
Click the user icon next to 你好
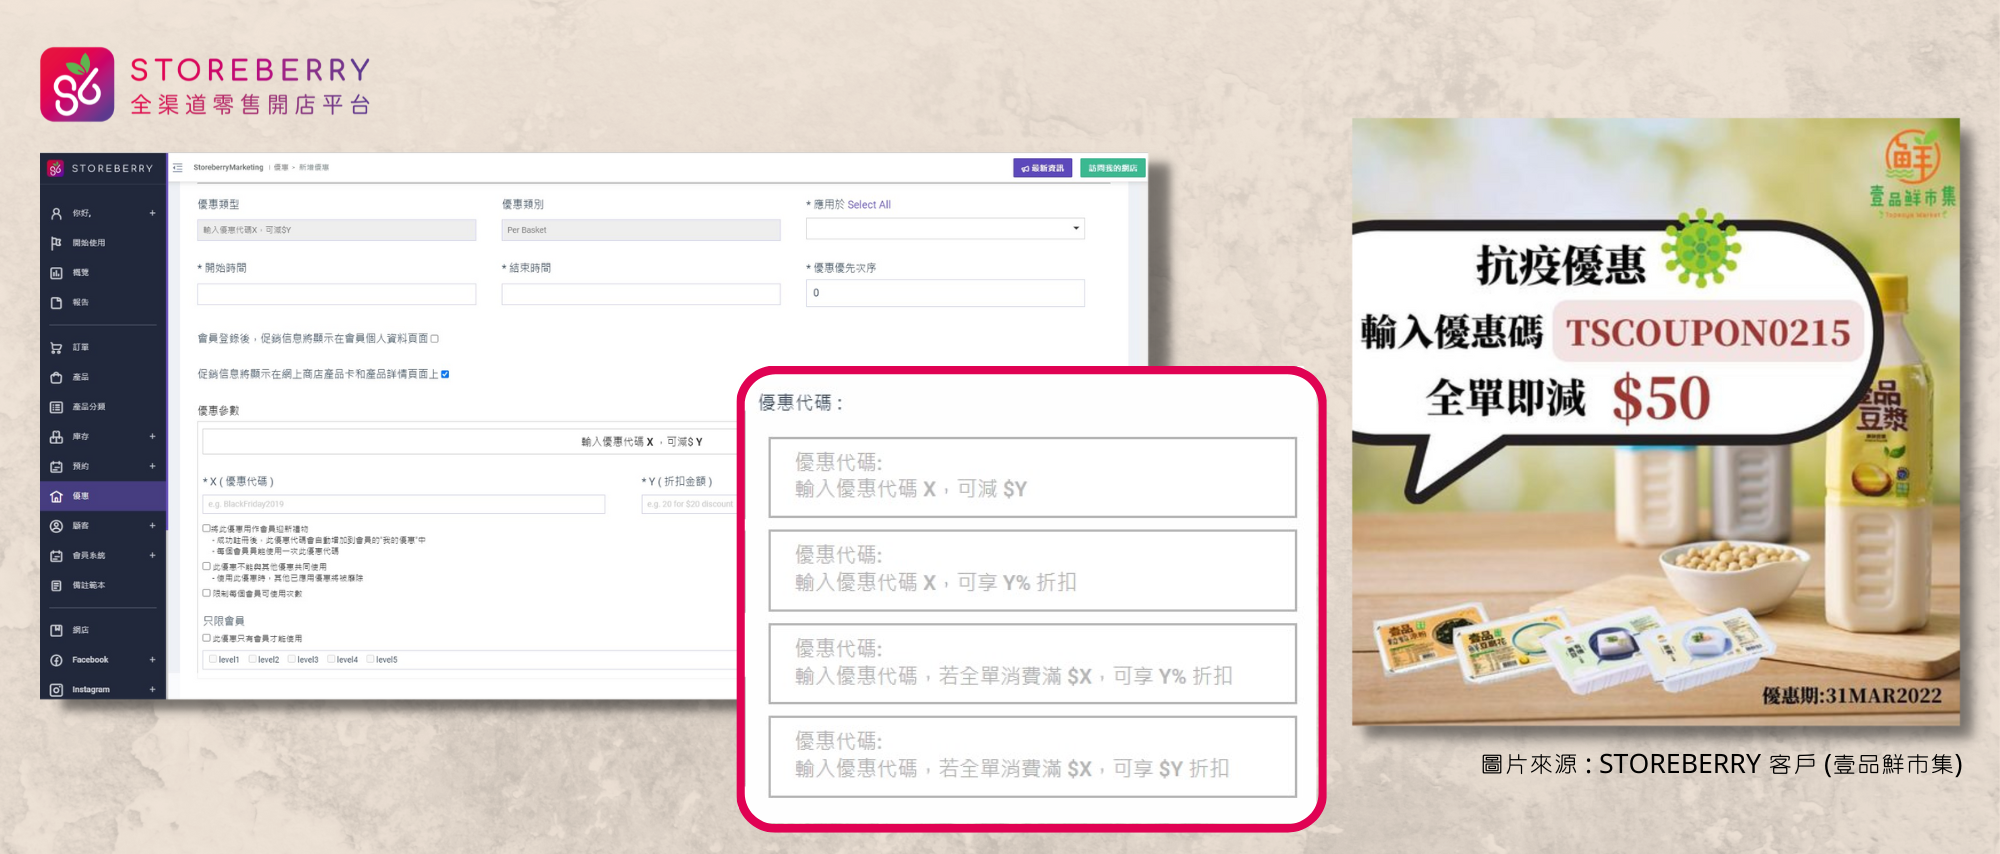(x=56, y=213)
